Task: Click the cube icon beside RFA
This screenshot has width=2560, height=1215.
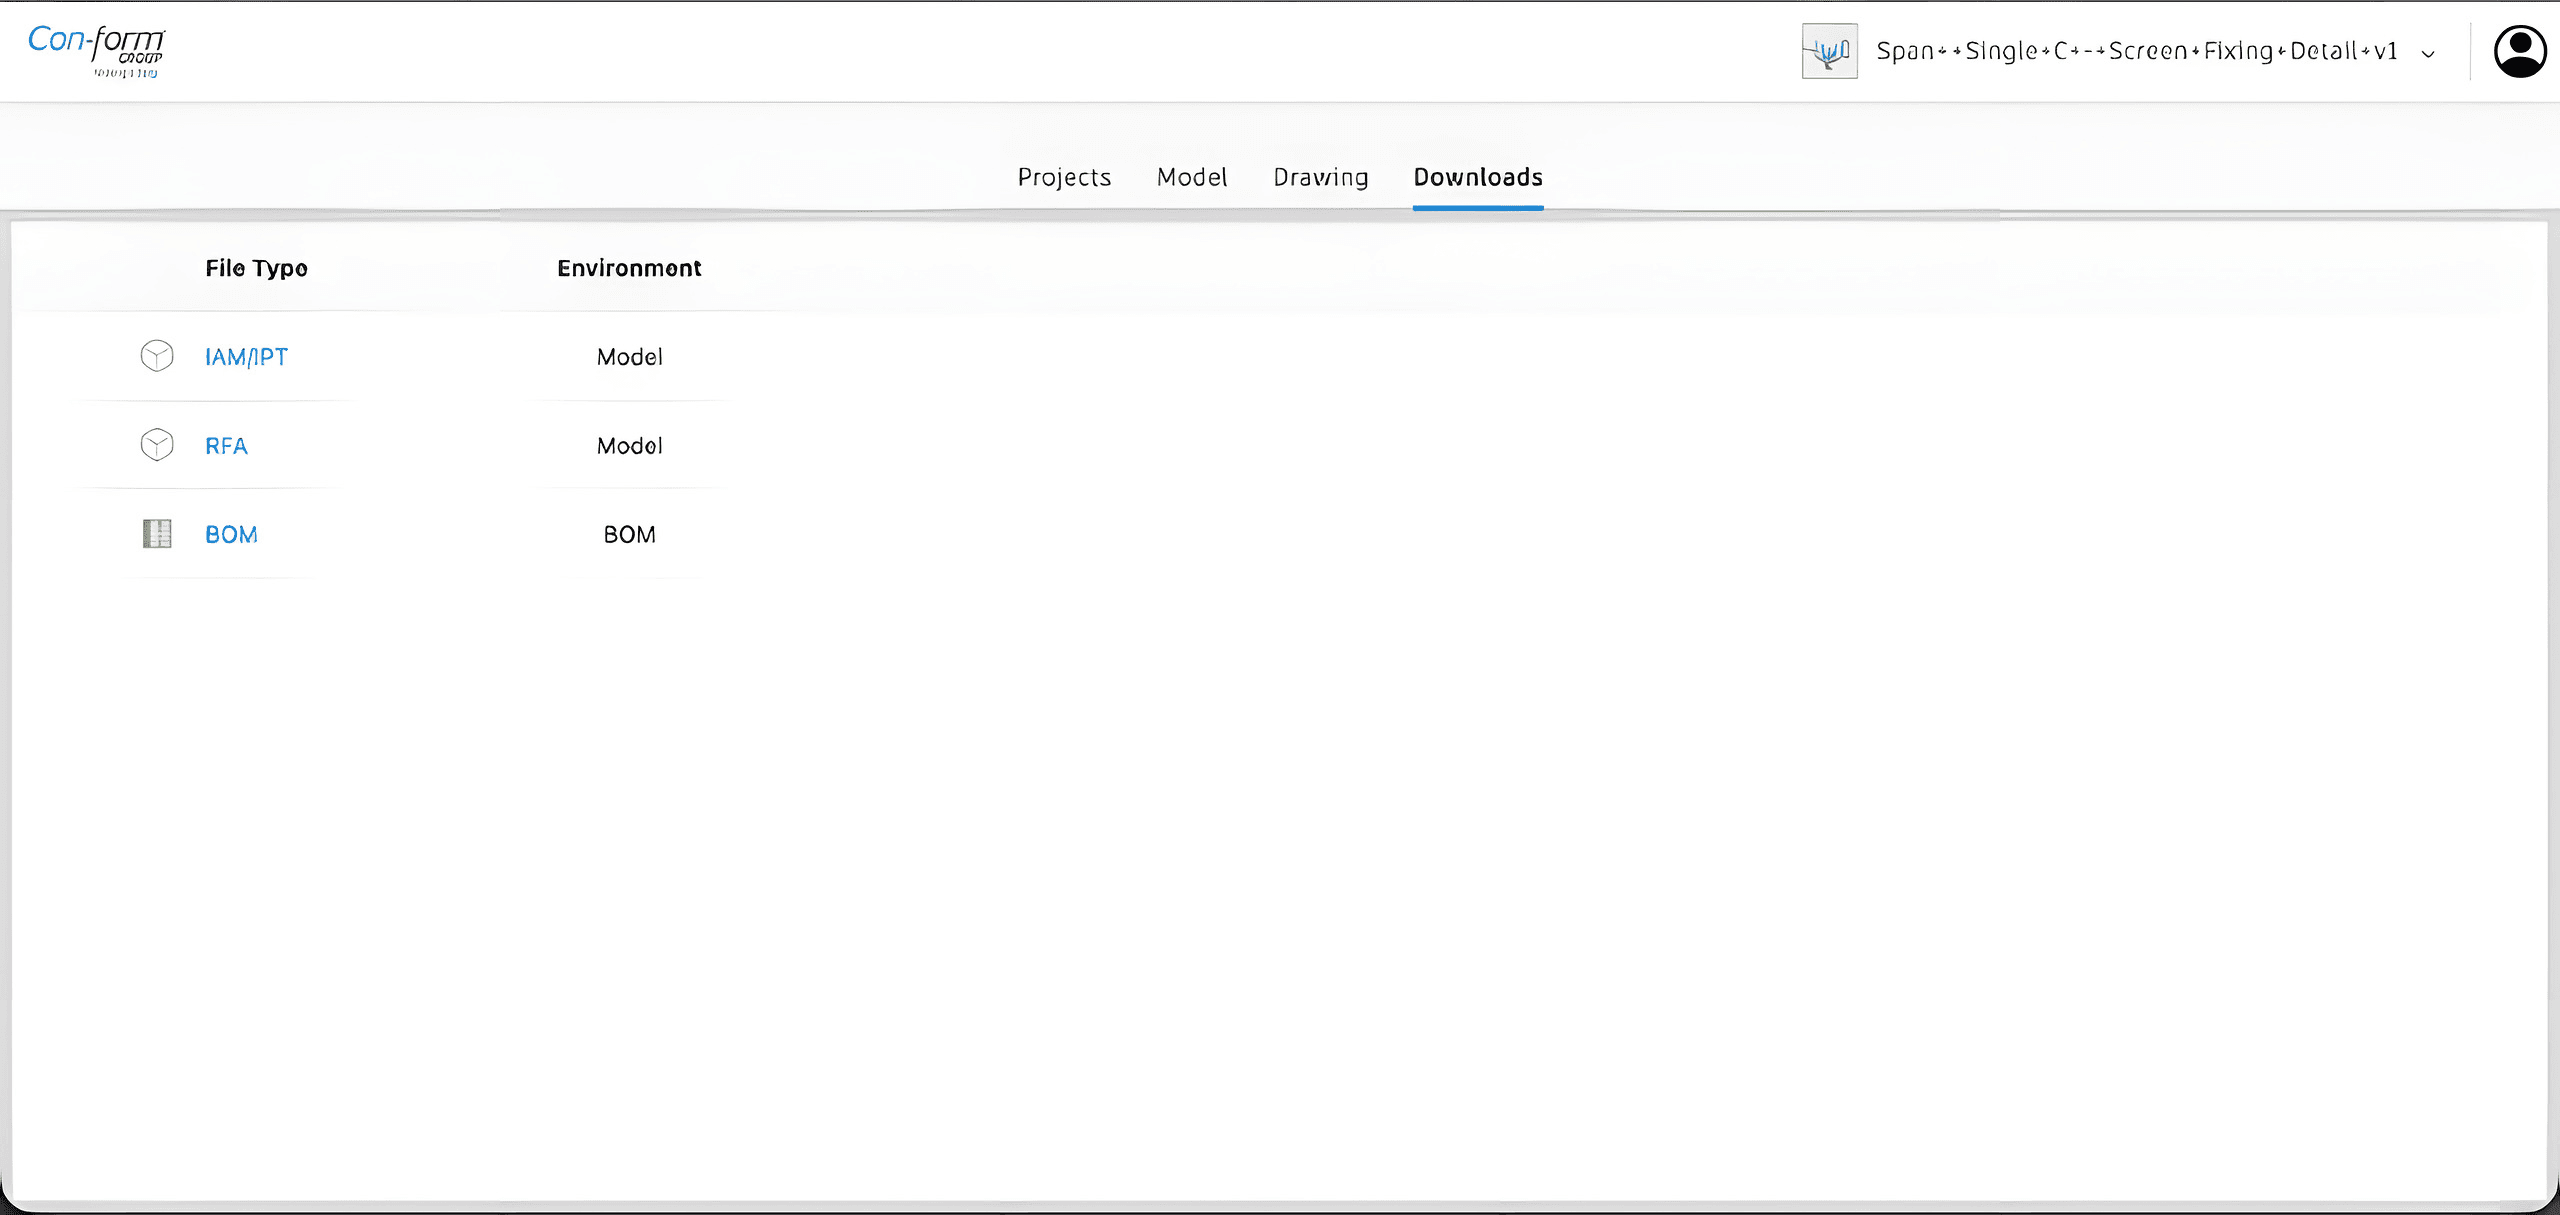Action: [157, 445]
